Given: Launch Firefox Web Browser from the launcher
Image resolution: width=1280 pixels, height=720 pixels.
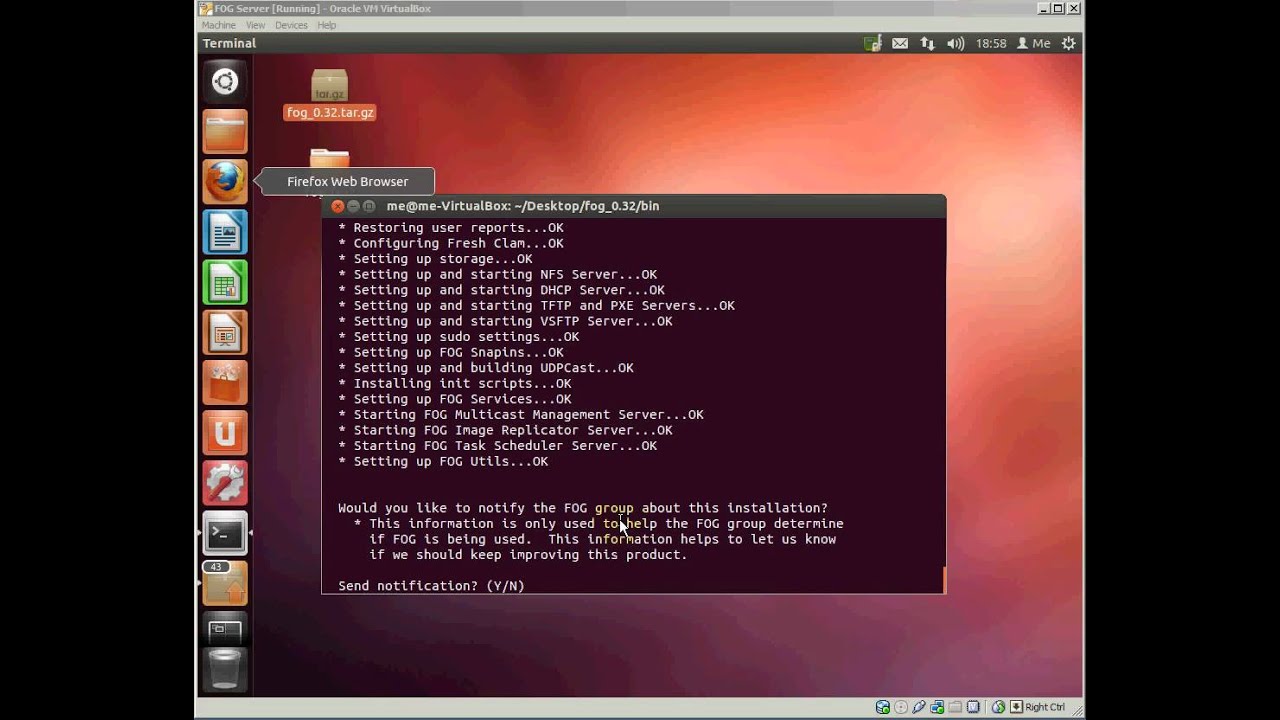Looking at the screenshot, I should point(225,182).
